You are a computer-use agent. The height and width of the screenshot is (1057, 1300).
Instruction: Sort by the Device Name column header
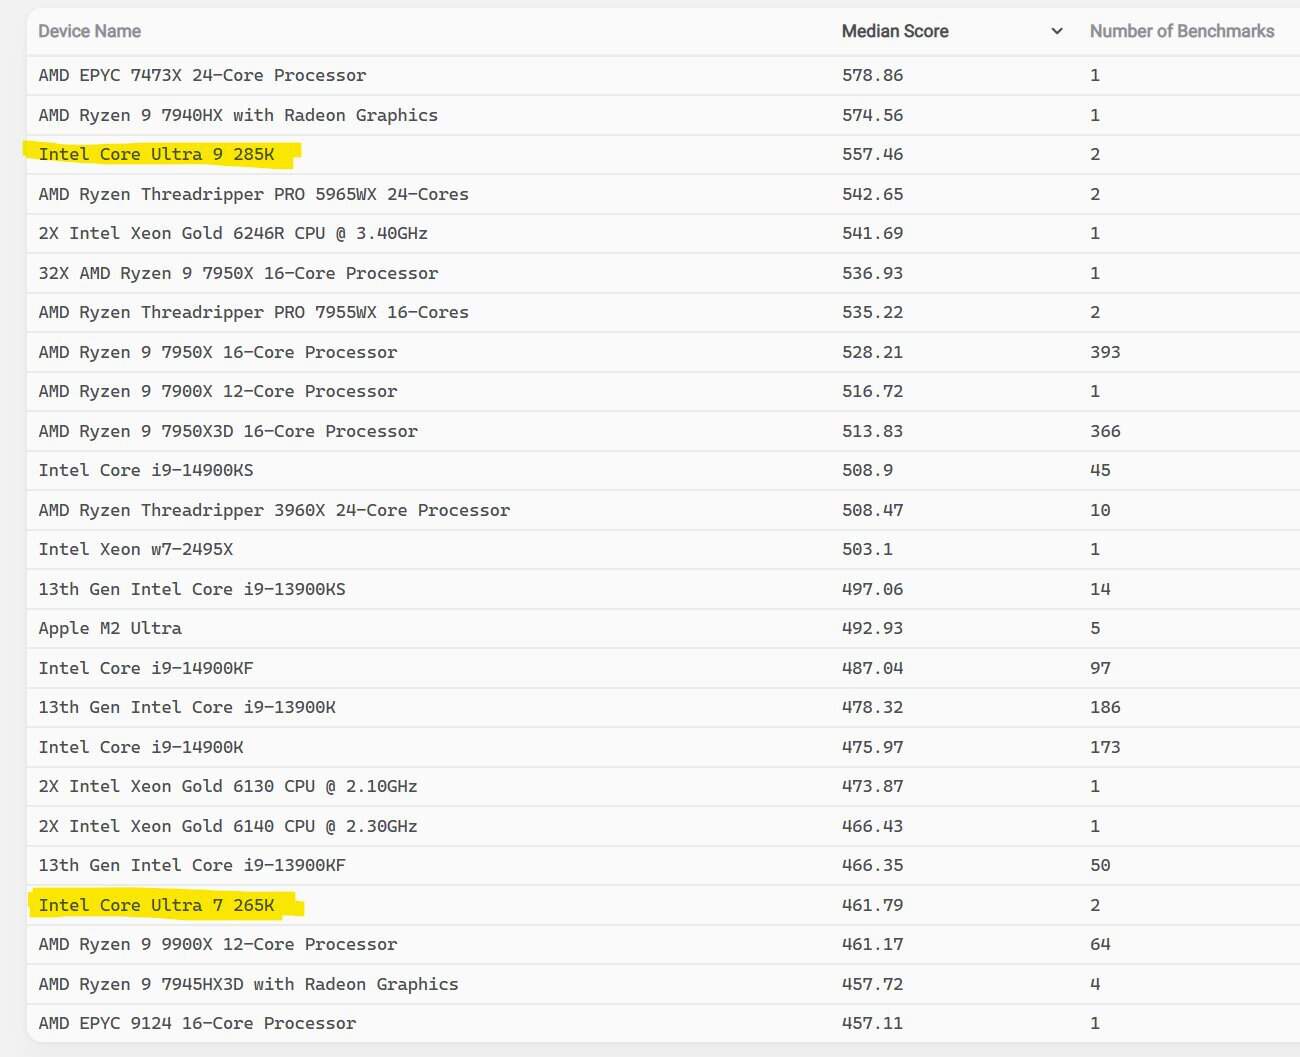pos(89,31)
